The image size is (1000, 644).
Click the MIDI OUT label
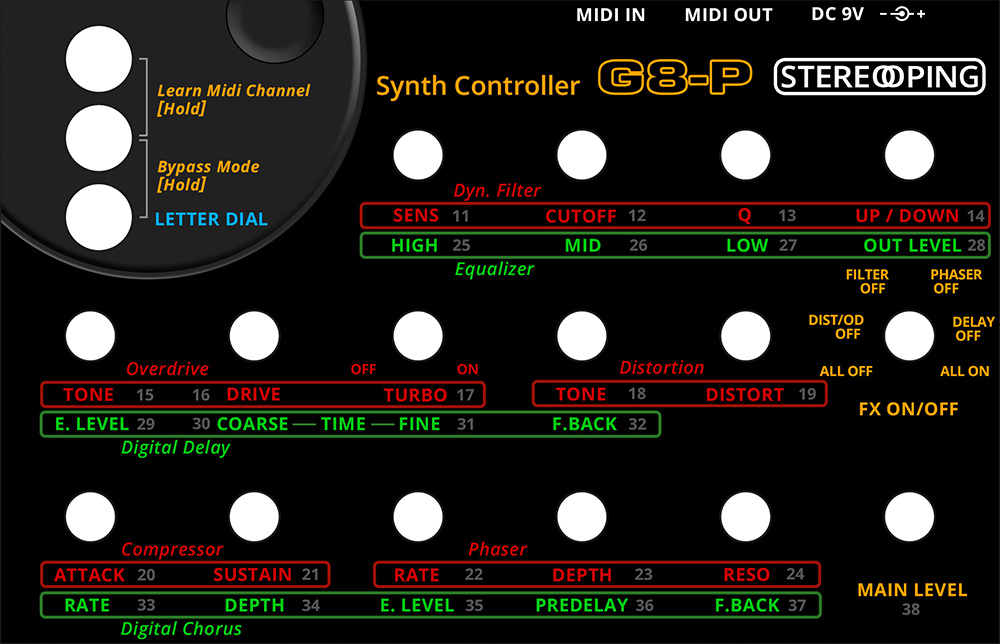[x=728, y=15]
